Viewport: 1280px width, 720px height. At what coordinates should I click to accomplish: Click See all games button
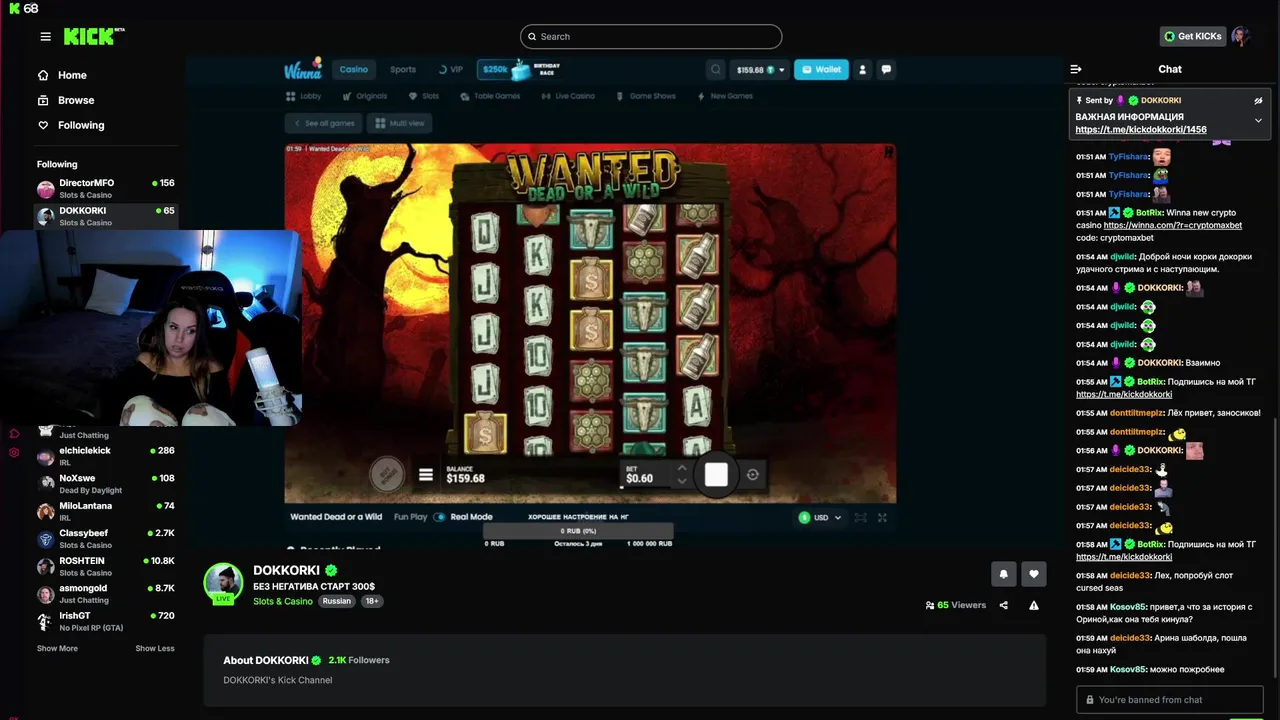[323, 123]
